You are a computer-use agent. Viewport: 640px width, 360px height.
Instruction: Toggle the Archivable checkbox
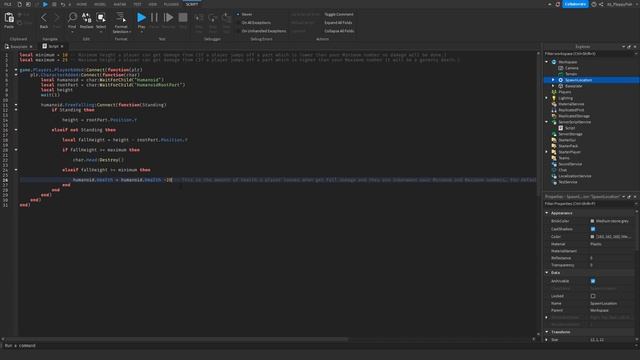(593, 281)
